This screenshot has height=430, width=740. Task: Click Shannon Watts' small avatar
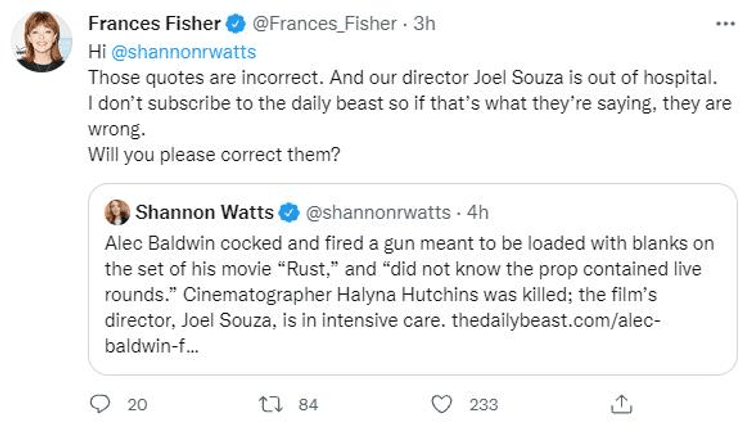click(116, 212)
